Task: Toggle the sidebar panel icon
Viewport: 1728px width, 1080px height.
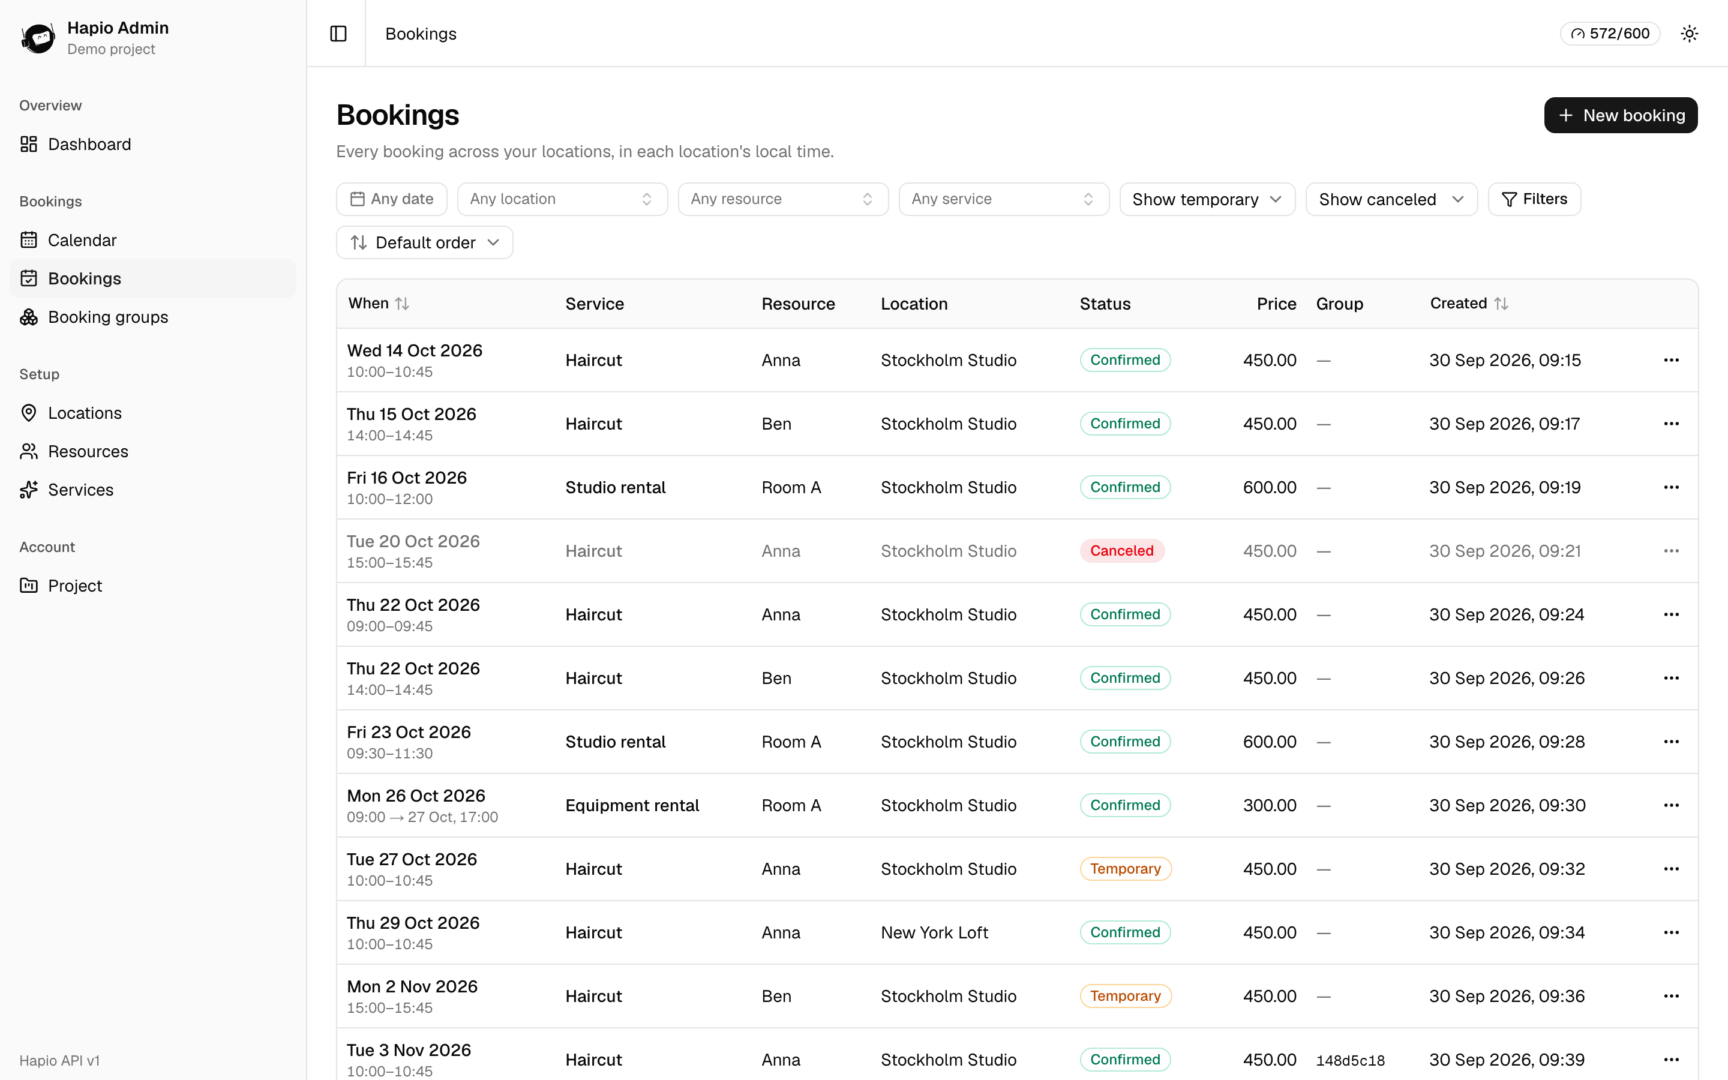Action: click(x=338, y=34)
